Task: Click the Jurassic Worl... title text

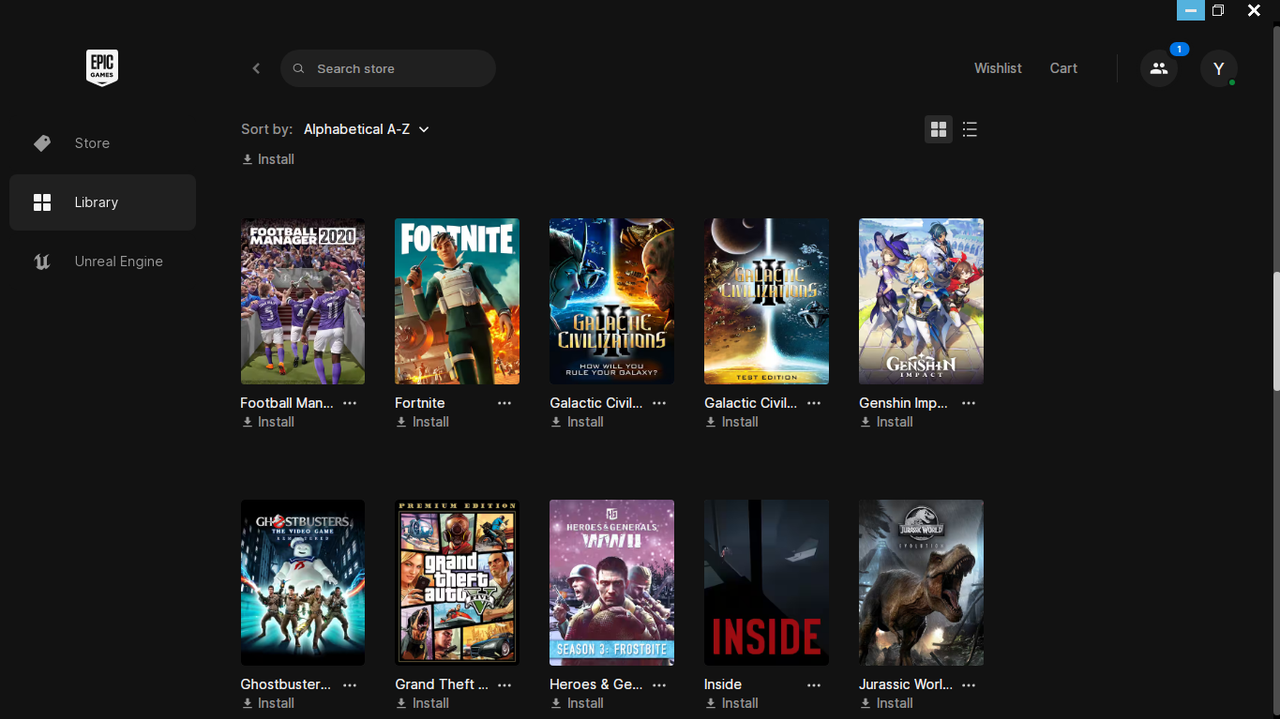Action: click(906, 685)
